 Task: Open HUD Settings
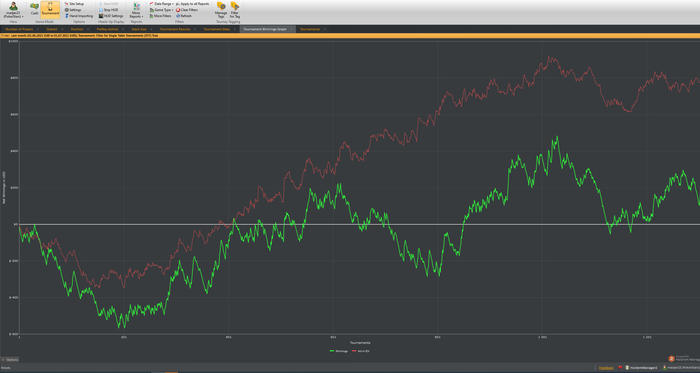pyautogui.click(x=111, y=16)
